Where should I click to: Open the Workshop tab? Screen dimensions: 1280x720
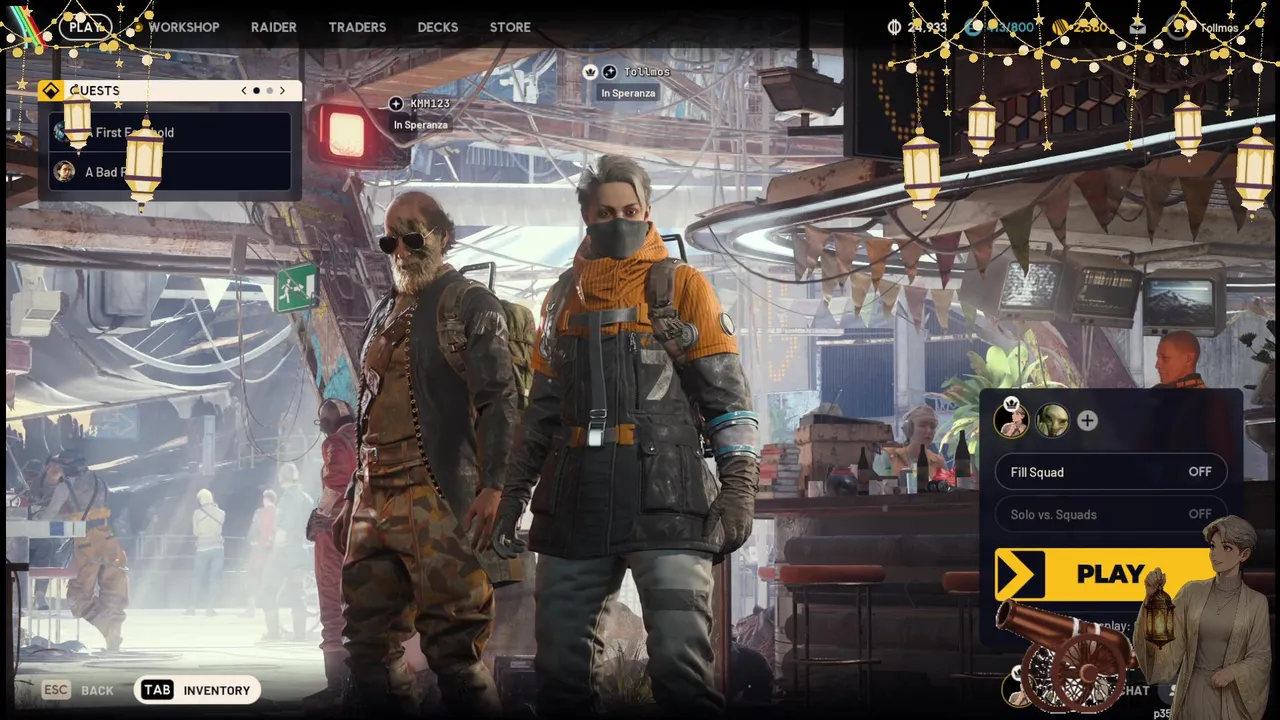(184, 27)
